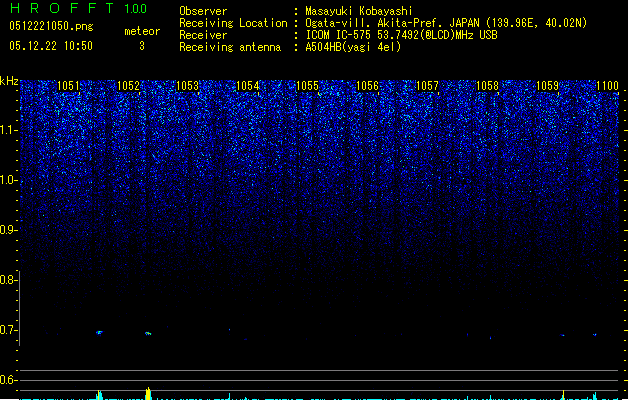Click the 0.9 frequency axis label
This screenshot has width=629, height=400.
[9, 230]
